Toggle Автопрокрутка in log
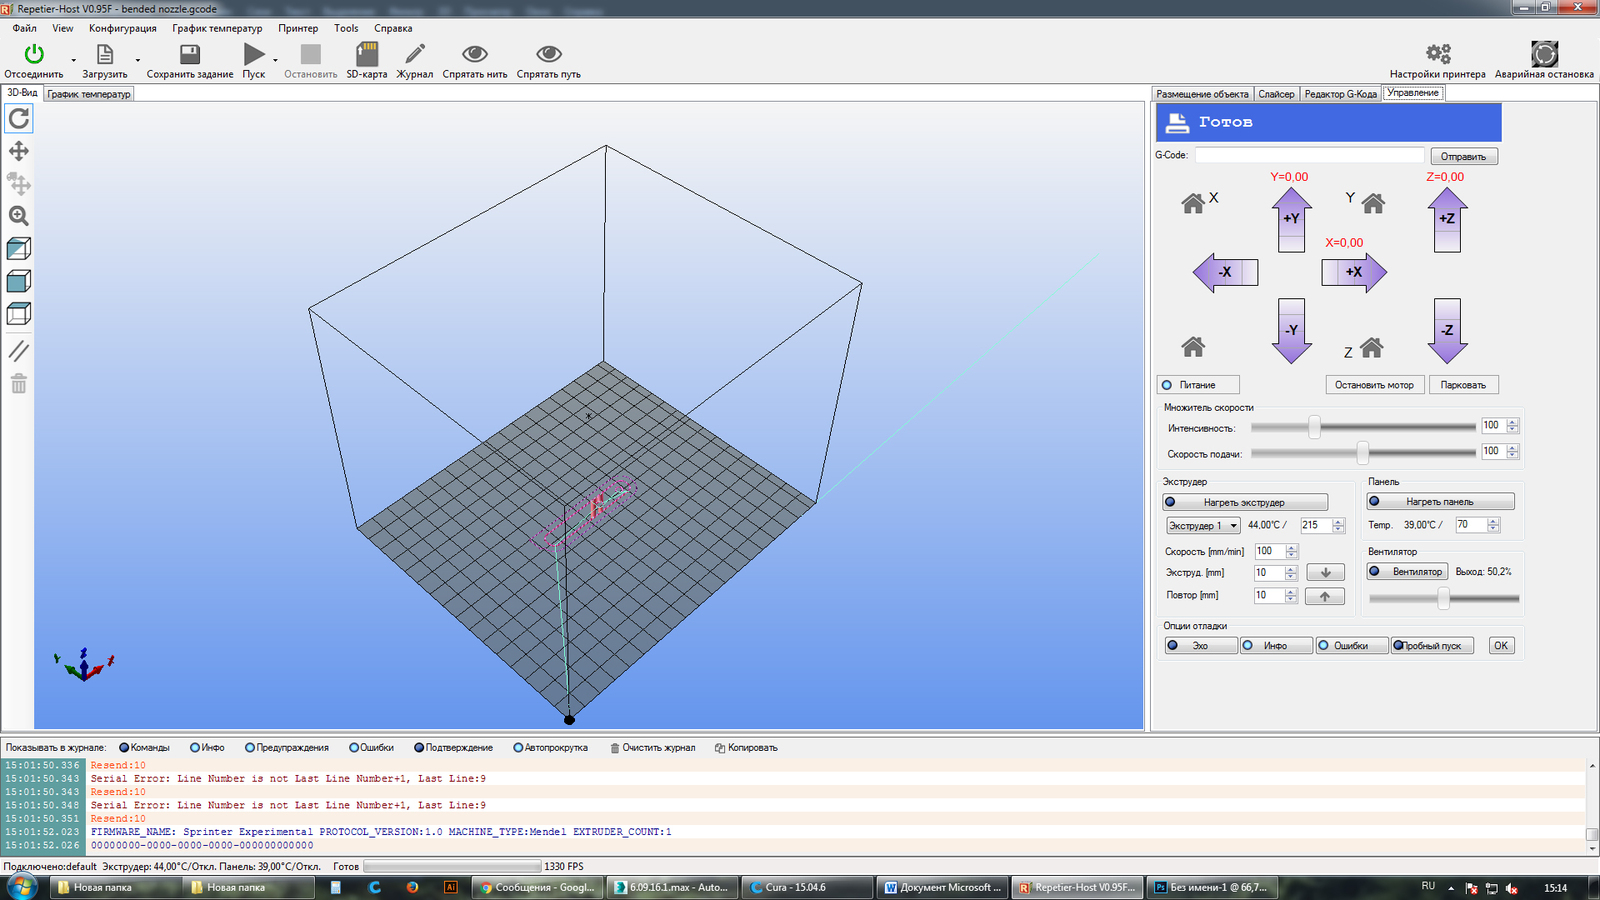 click(x=551, y=748)
